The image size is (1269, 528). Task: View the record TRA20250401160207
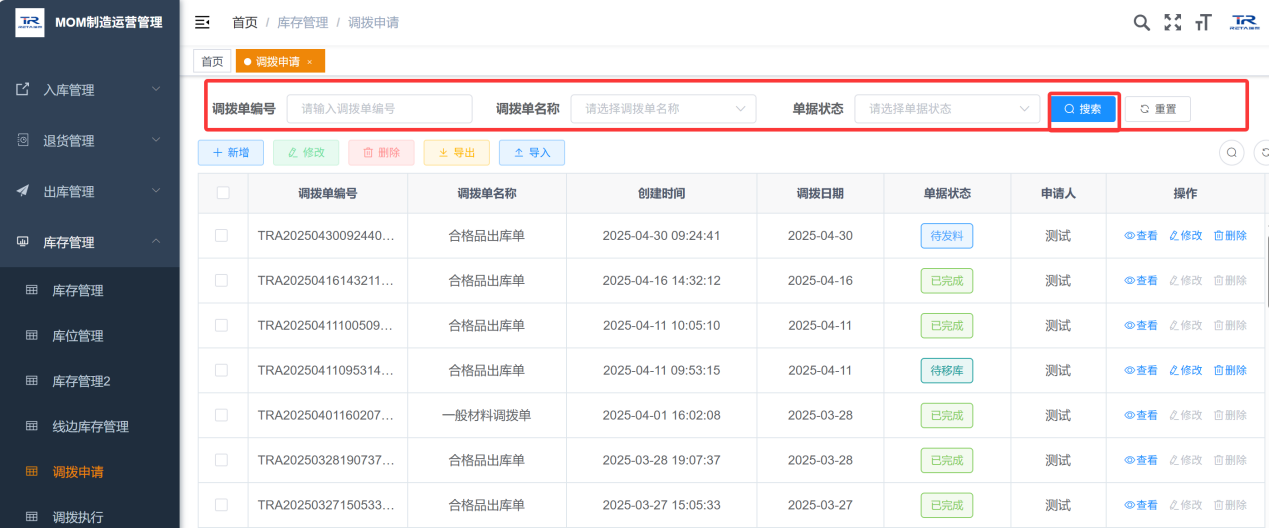pyautogui.click(x=1141, y=415)
